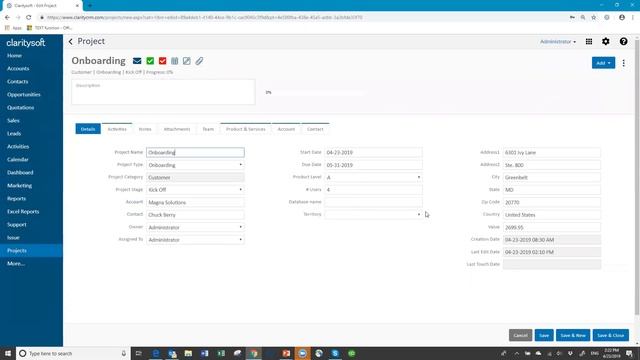The image size is (640, 360).
Task: Click the Database name field
Action: pyautogui.click(x=373, y=202)
